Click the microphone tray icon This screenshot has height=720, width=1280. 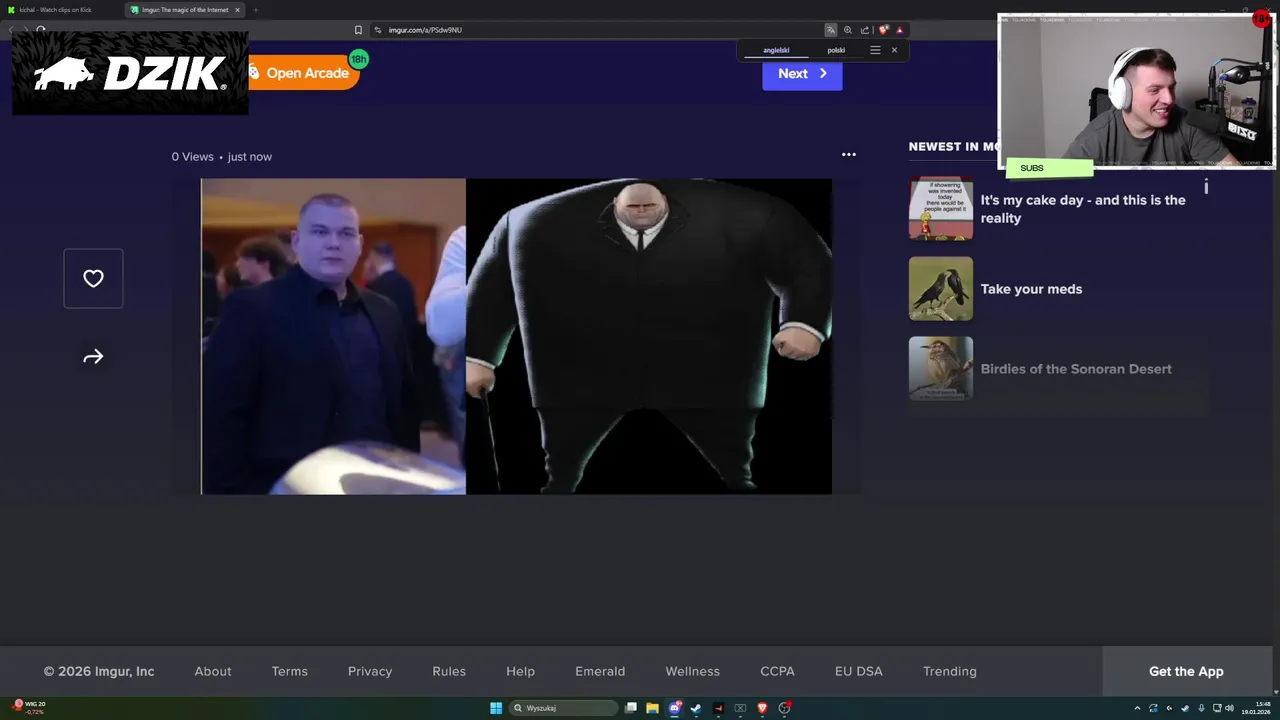[1201, 708]
